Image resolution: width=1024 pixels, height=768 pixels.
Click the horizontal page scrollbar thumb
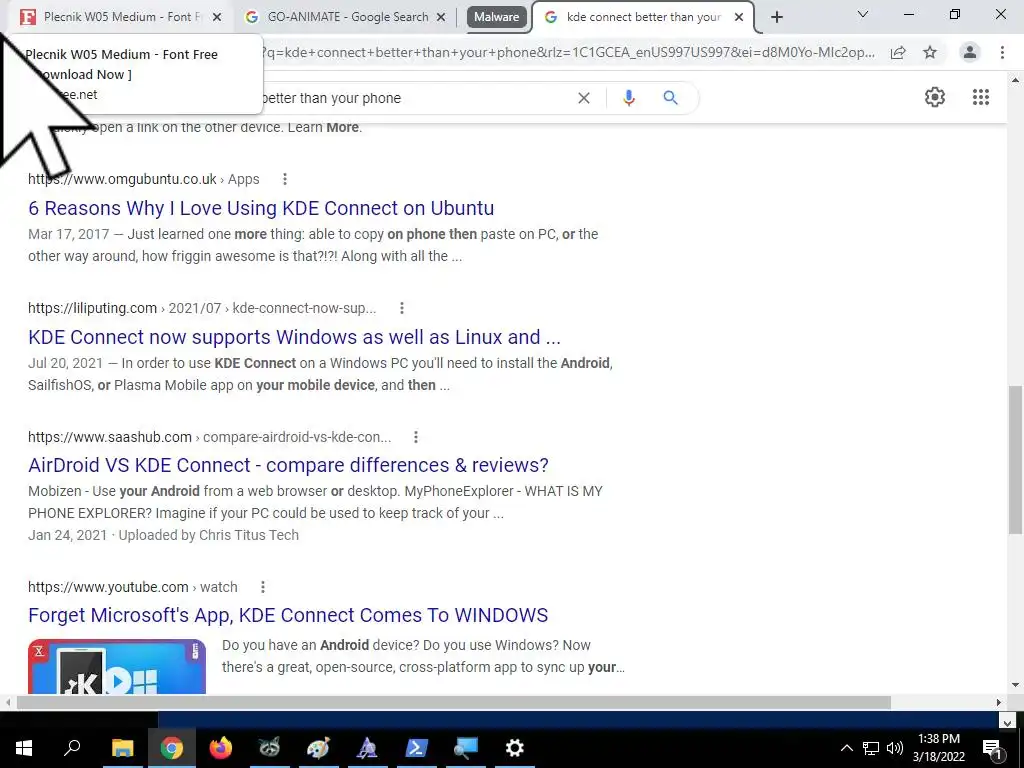(x=454, y=703)
